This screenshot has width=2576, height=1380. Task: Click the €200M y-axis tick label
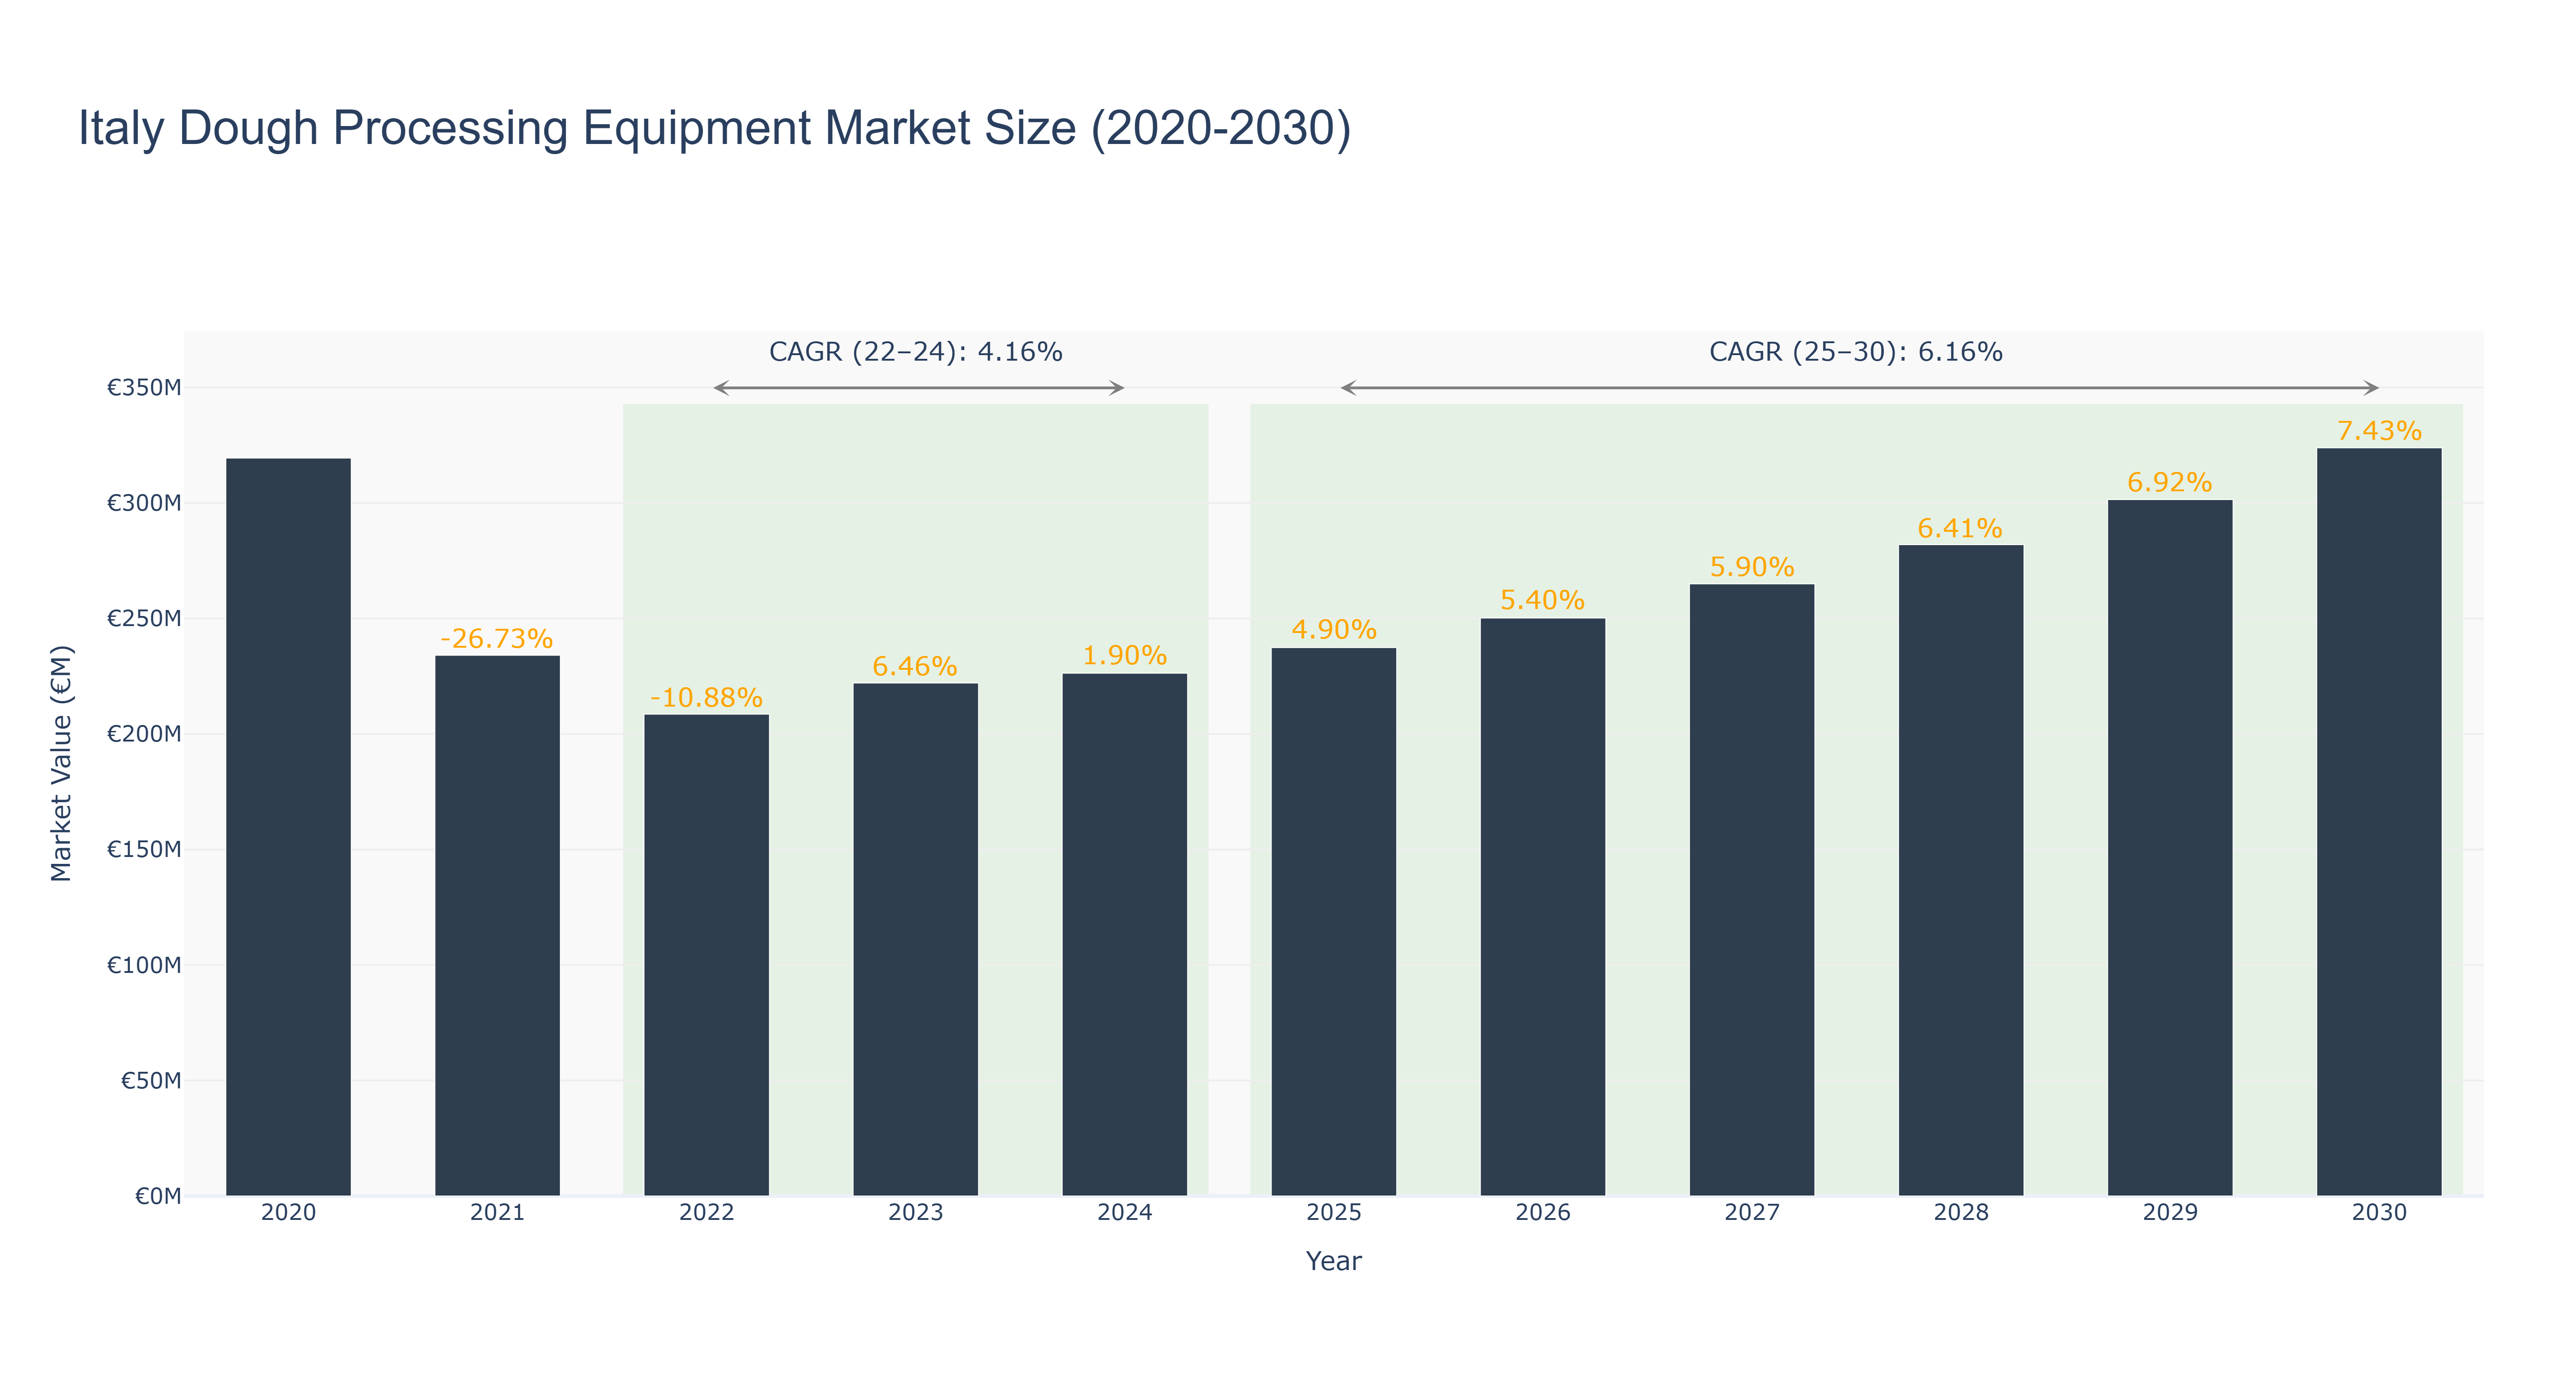coord(144,734)
